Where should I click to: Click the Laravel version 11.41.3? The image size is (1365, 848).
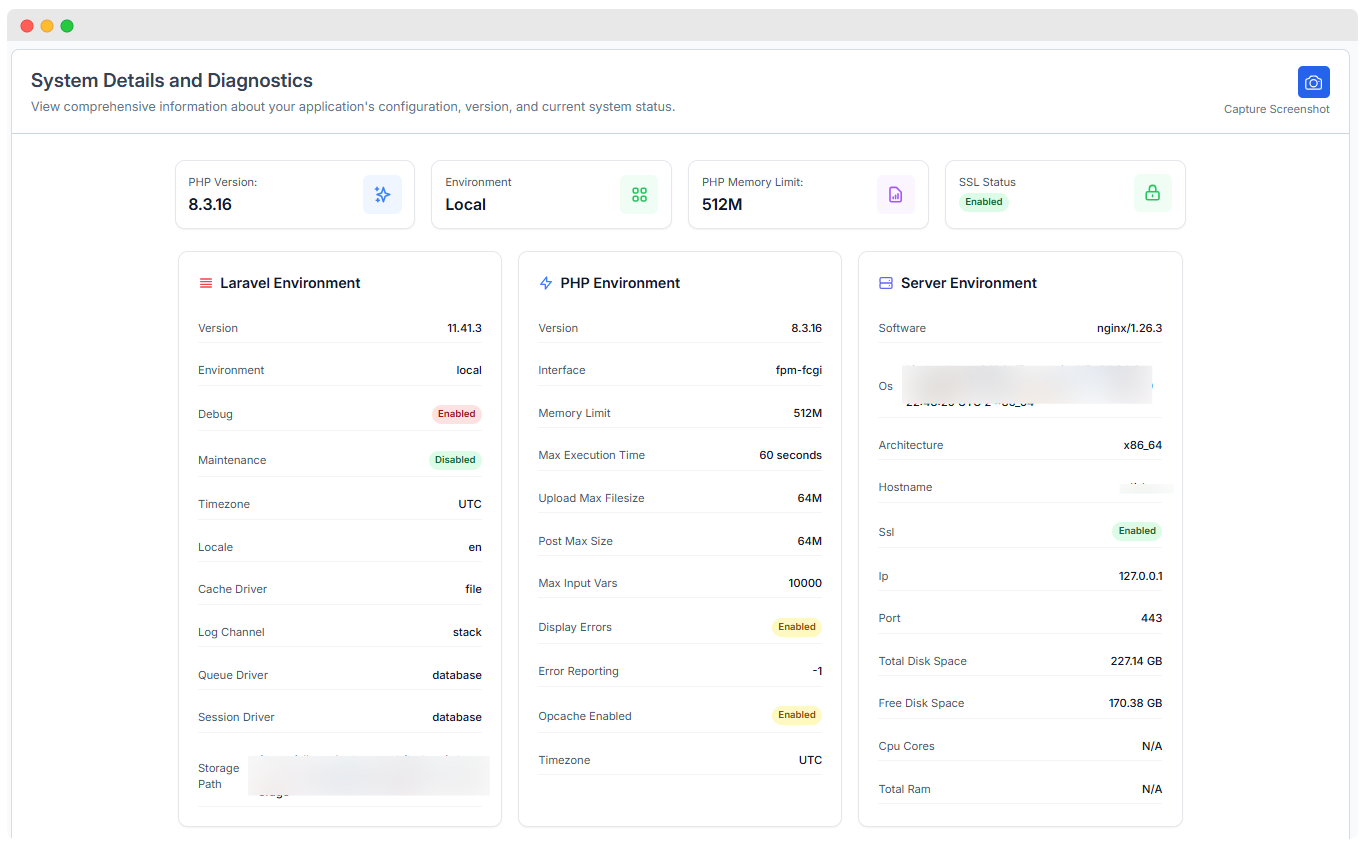point(464,328)
